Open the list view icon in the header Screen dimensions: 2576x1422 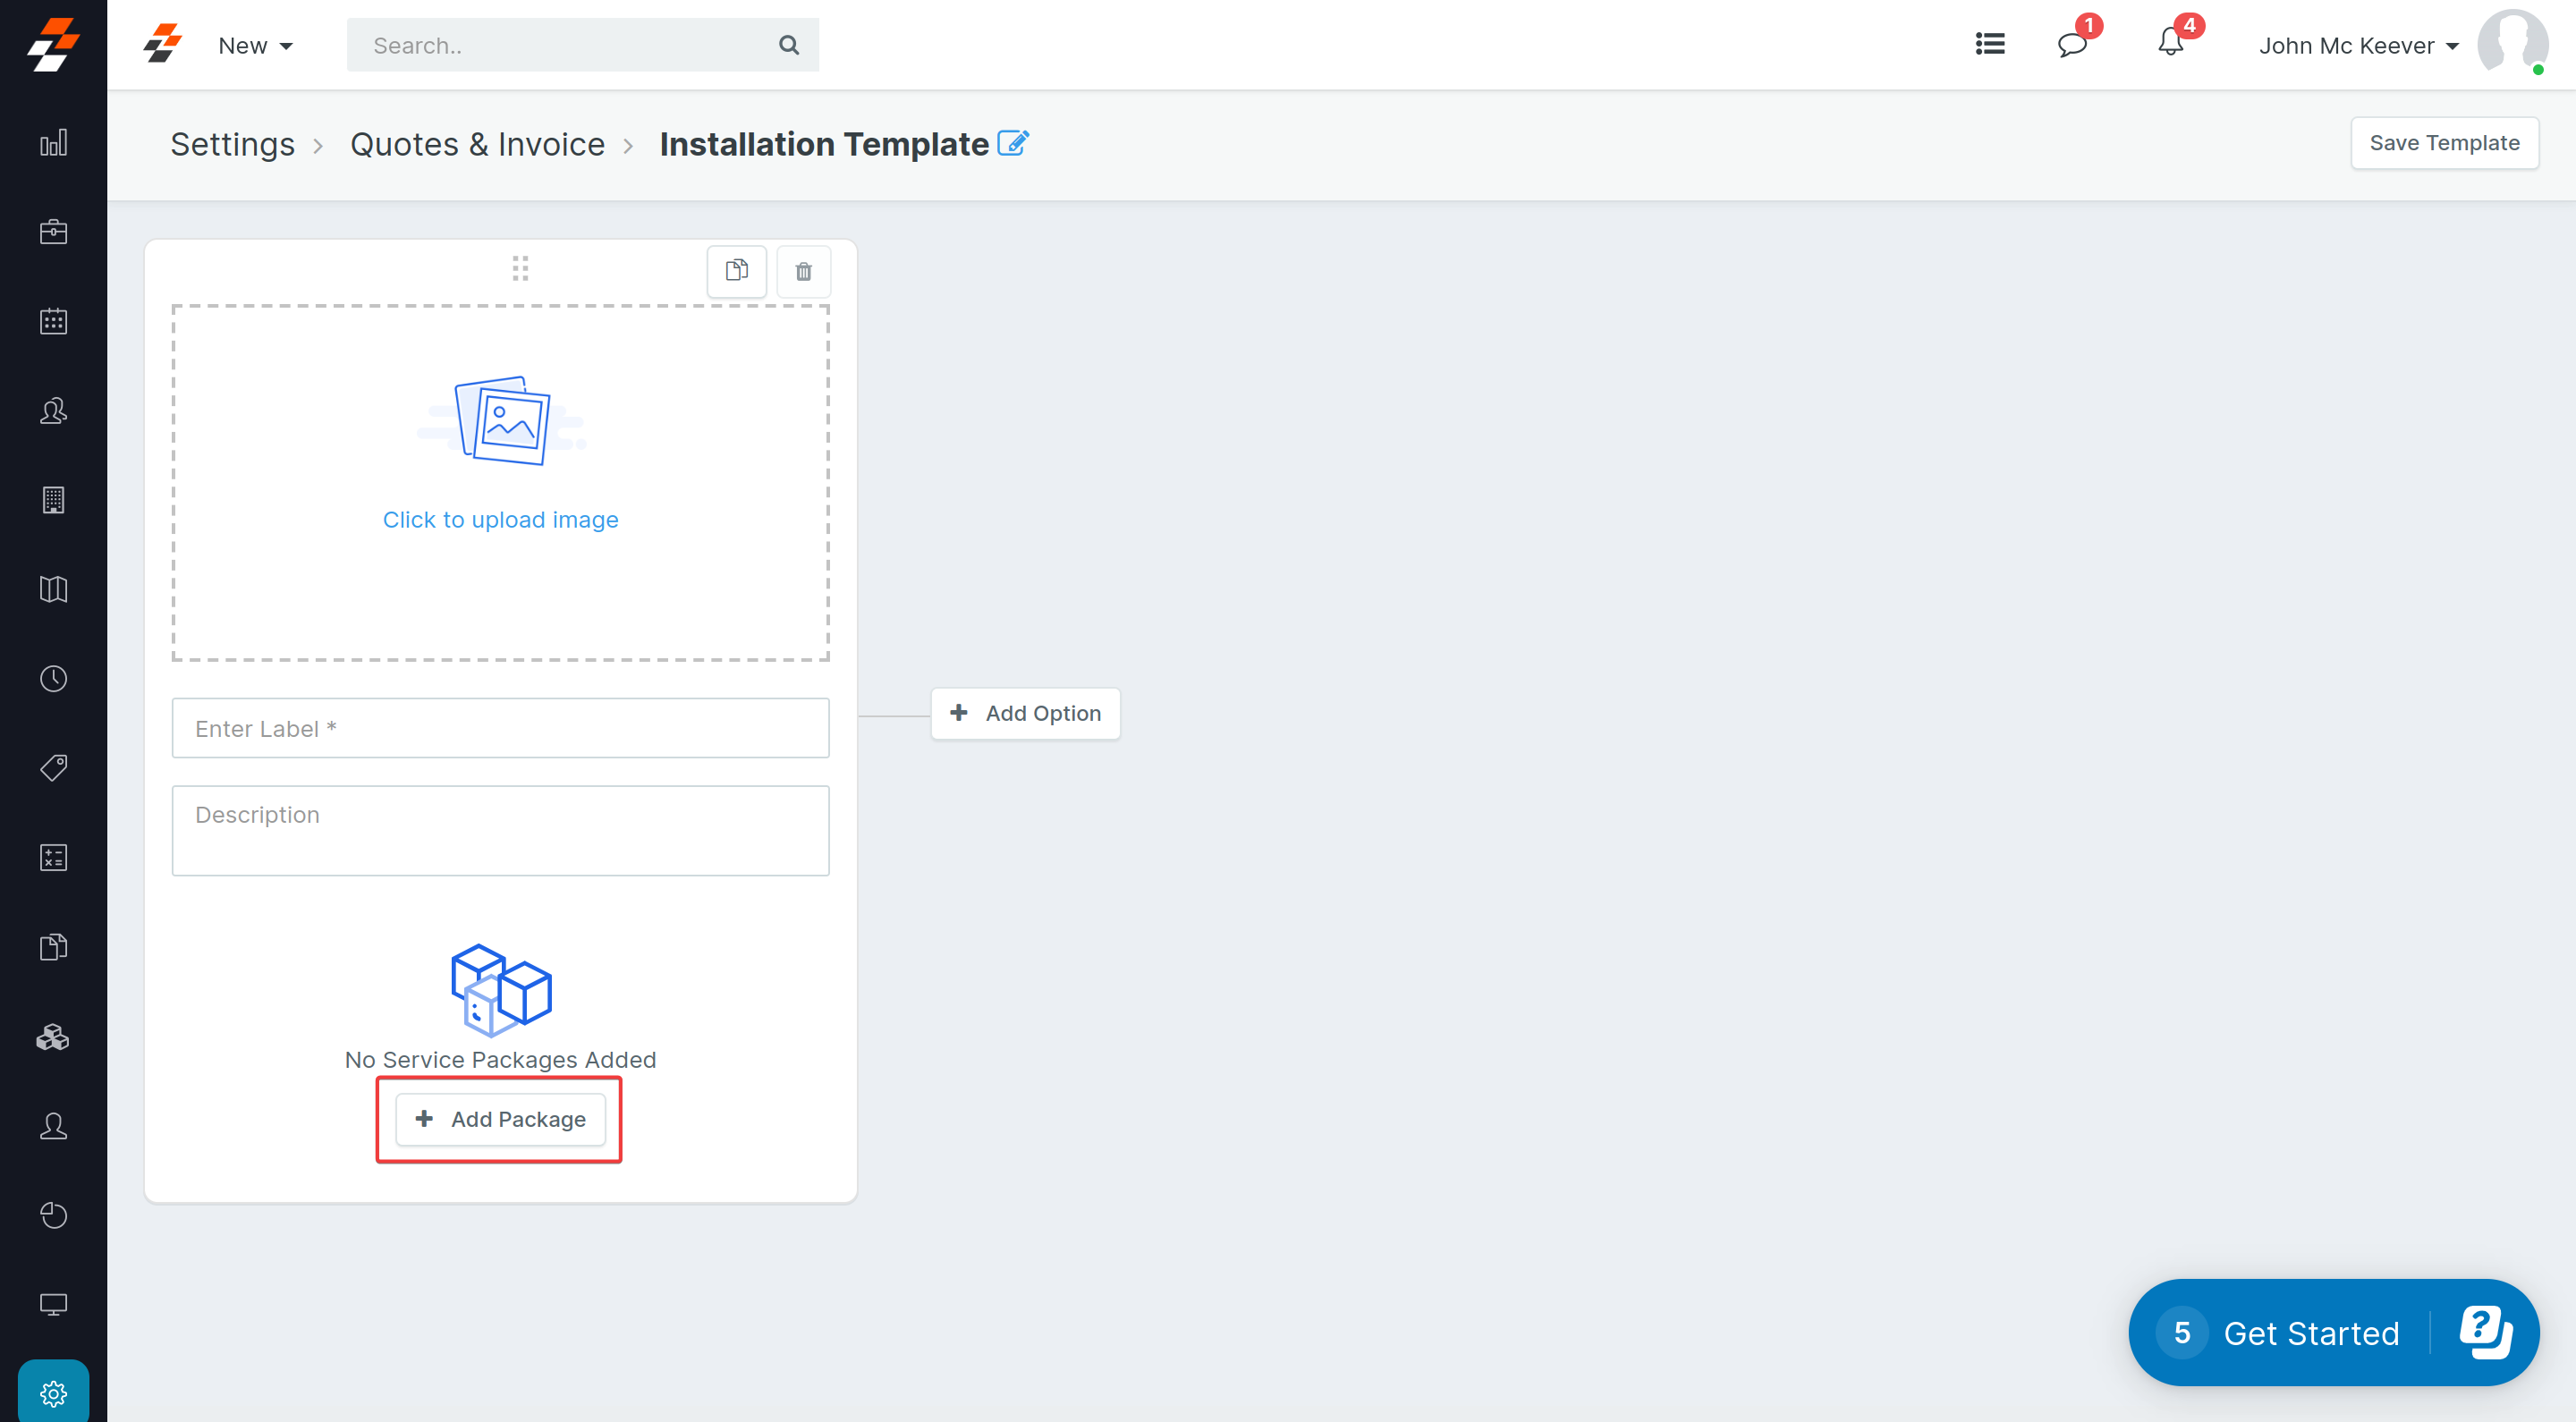point(1989,44)
